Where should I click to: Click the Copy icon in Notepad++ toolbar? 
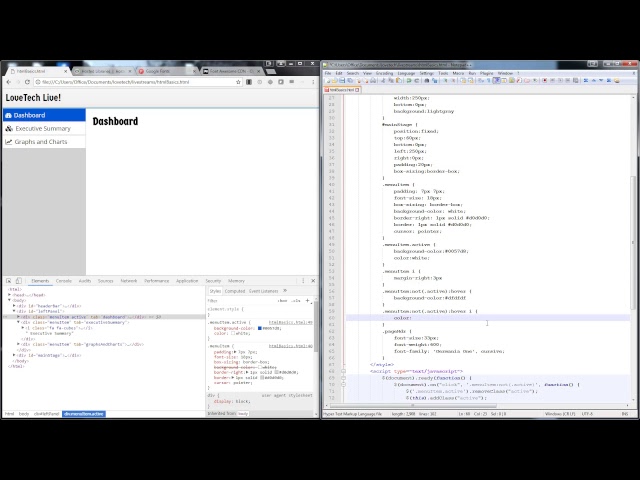click(x=391, y=80)
